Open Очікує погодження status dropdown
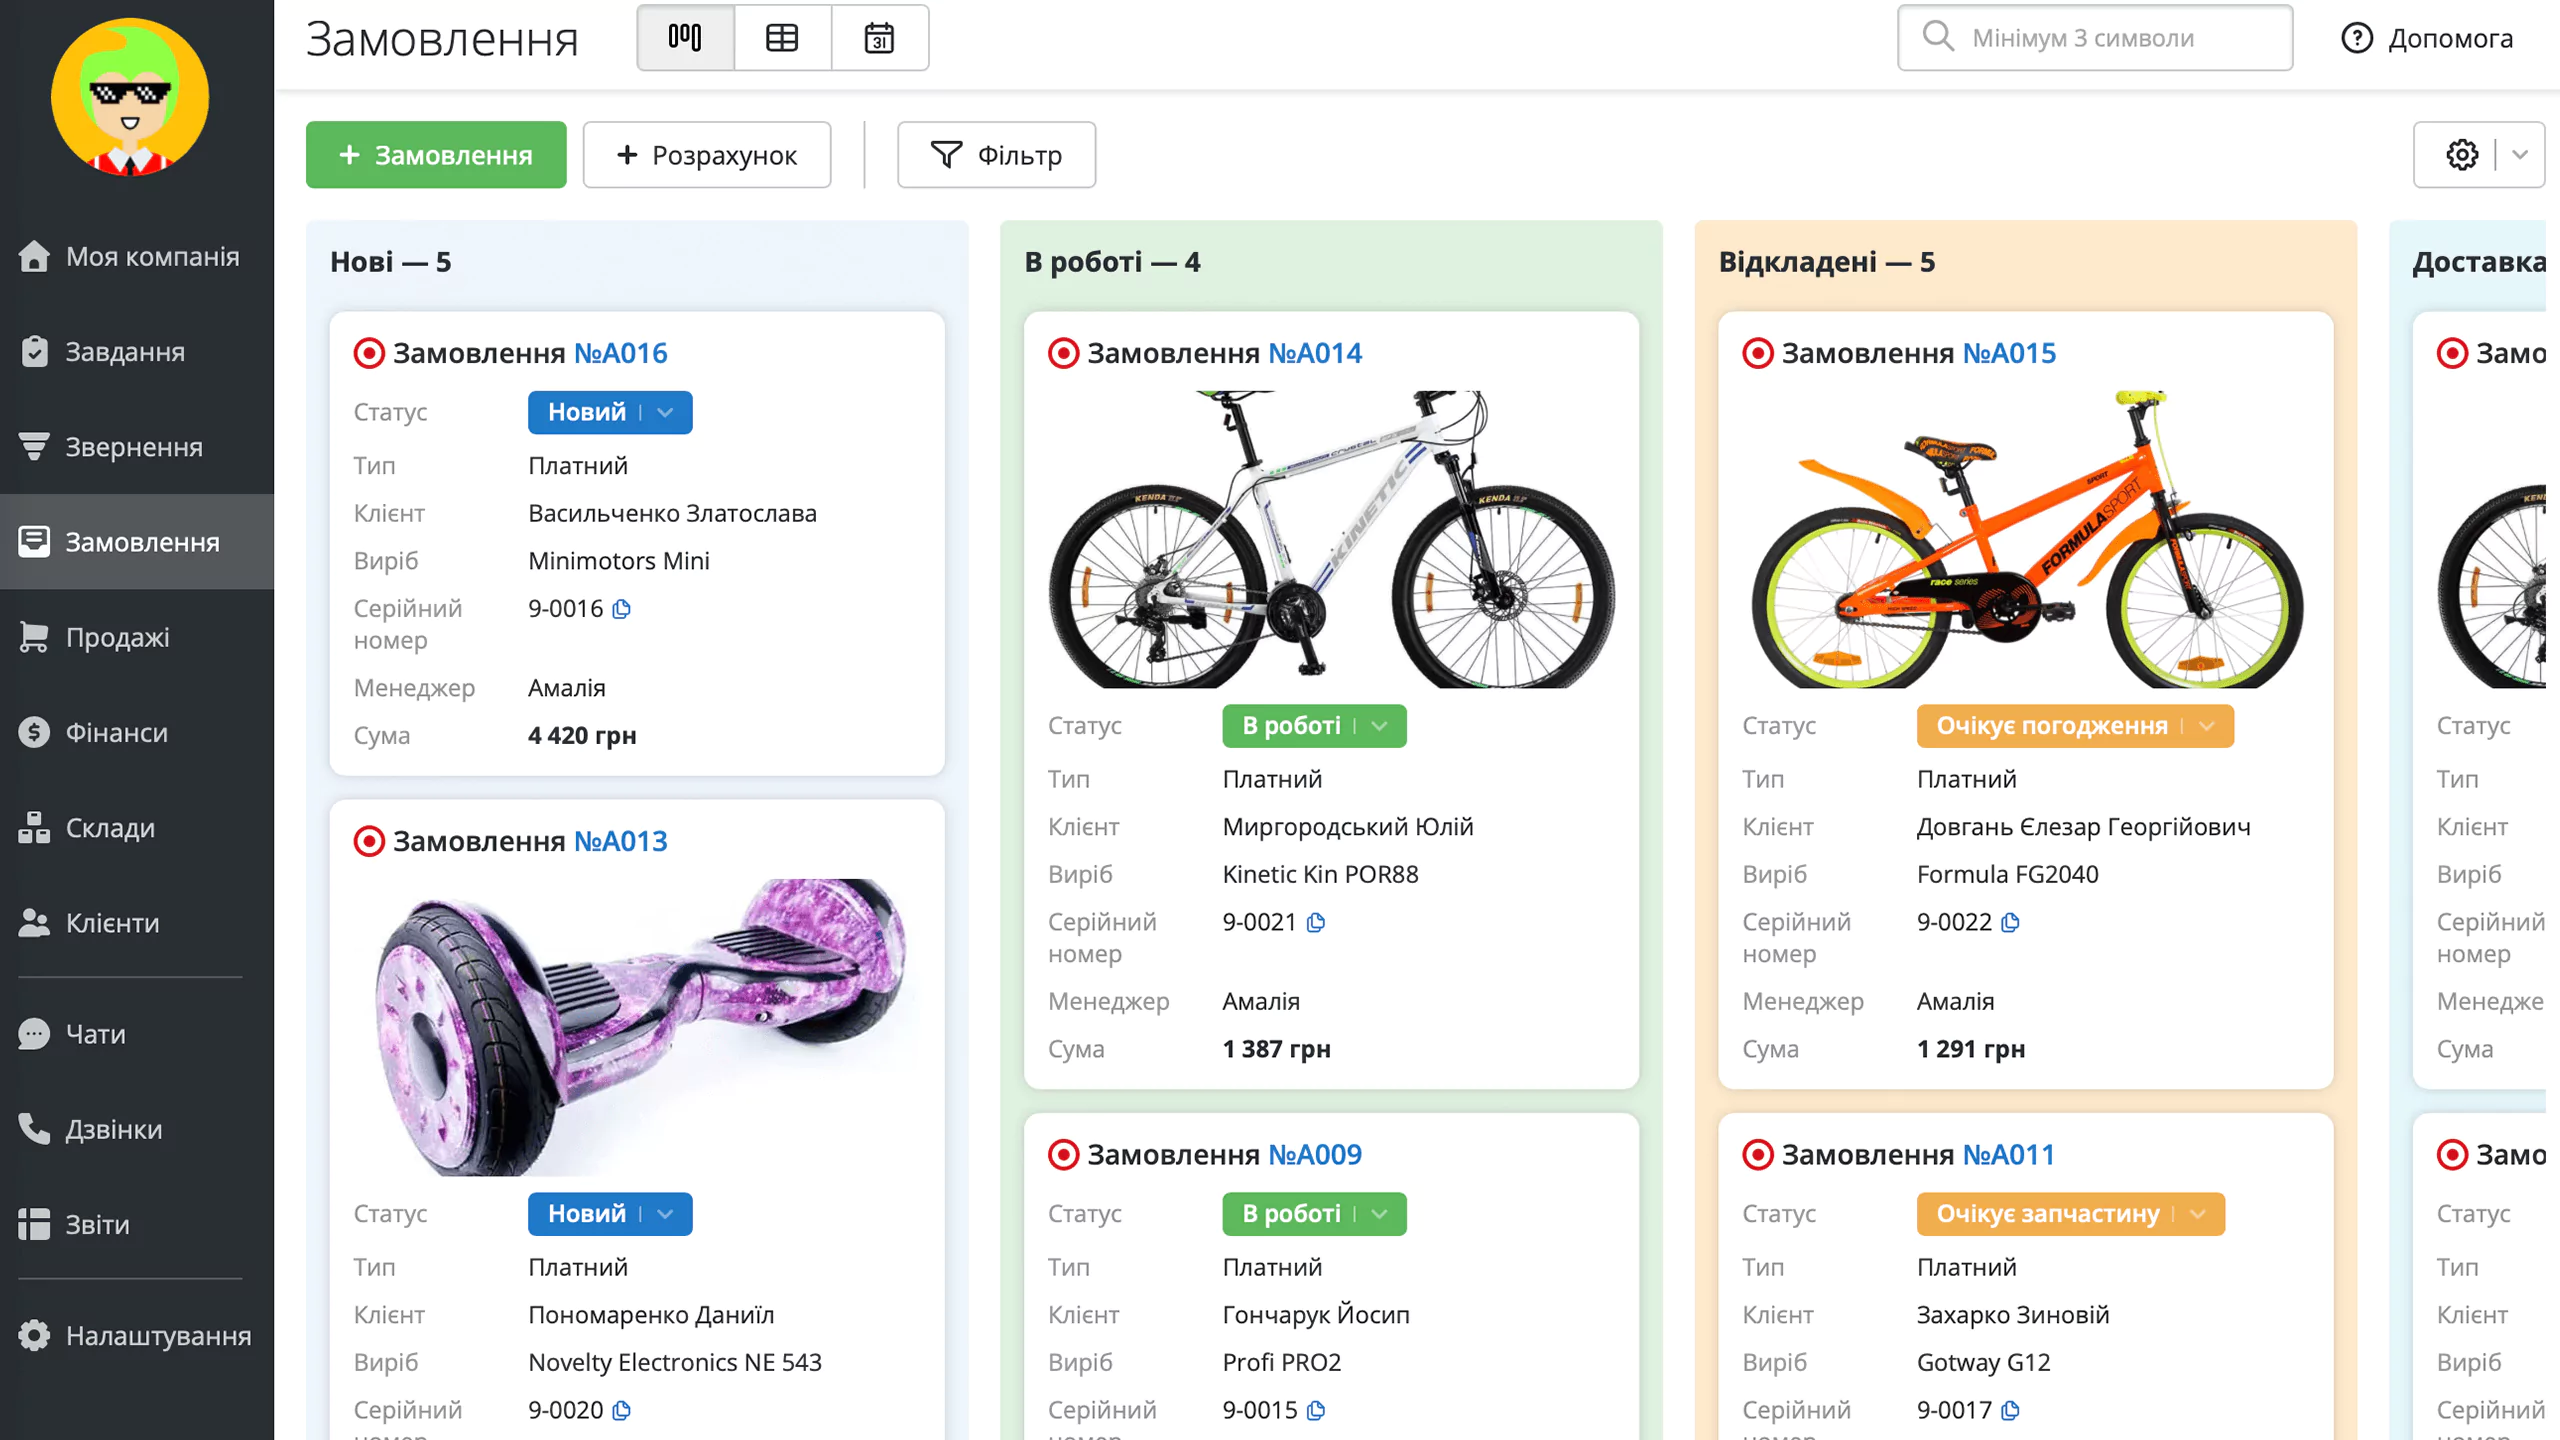Screen dimensions: 2560x1440 2075,725
